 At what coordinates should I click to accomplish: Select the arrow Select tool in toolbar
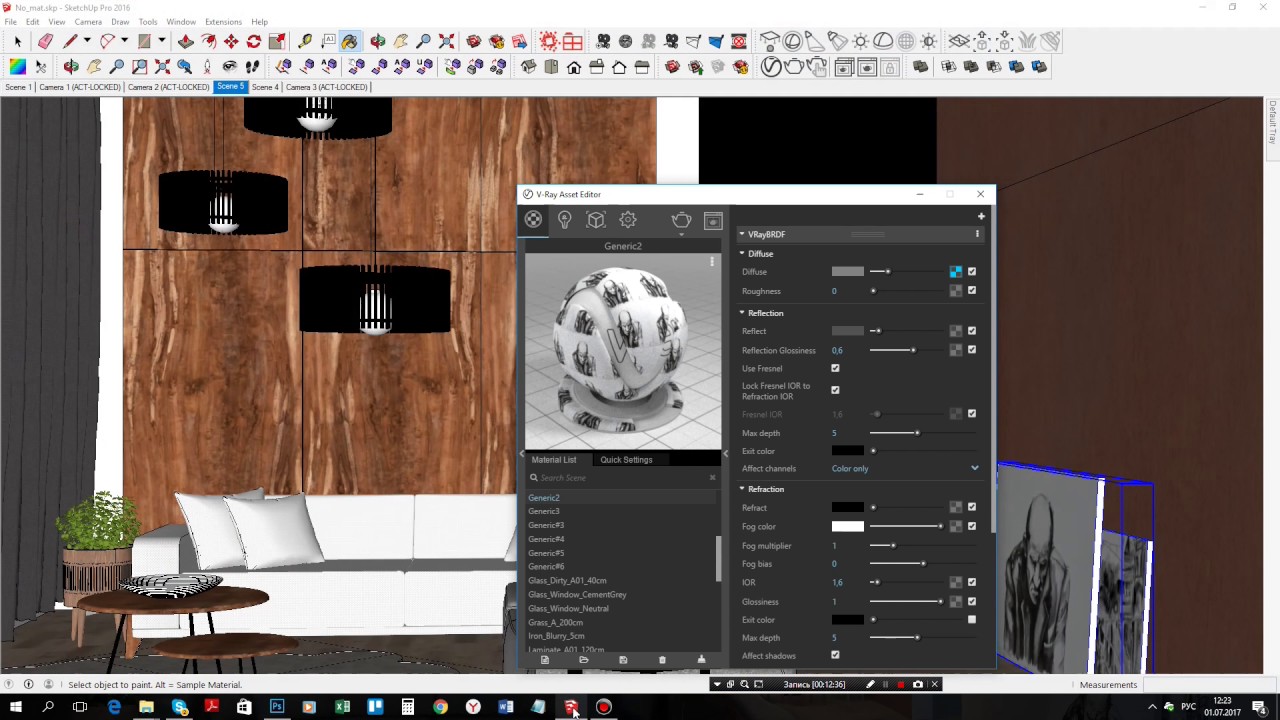point(17,41)
